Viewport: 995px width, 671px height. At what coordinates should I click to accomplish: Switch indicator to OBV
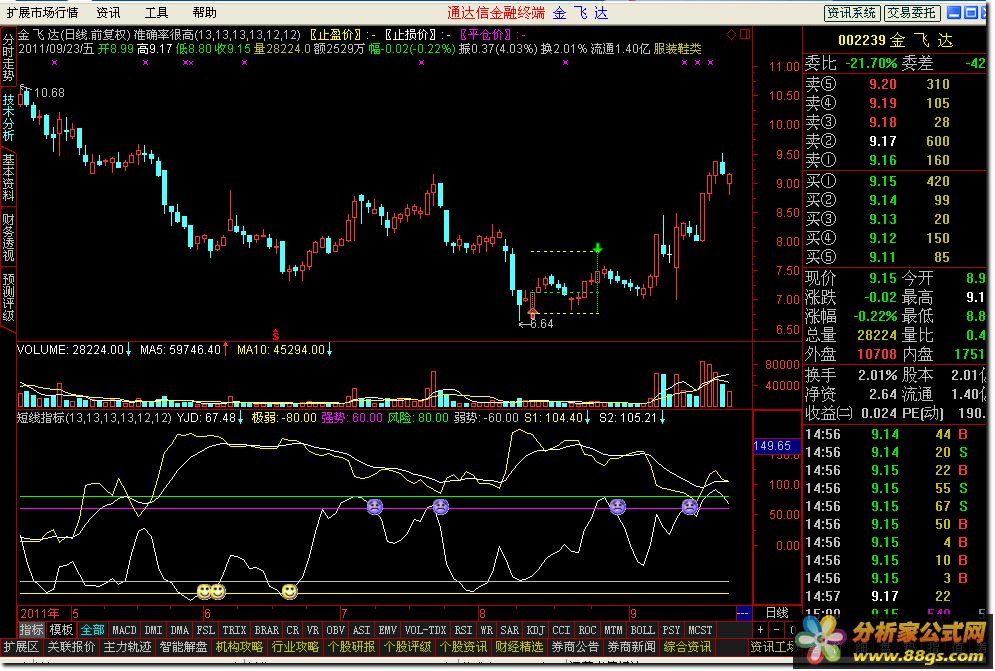coord(336,630)
